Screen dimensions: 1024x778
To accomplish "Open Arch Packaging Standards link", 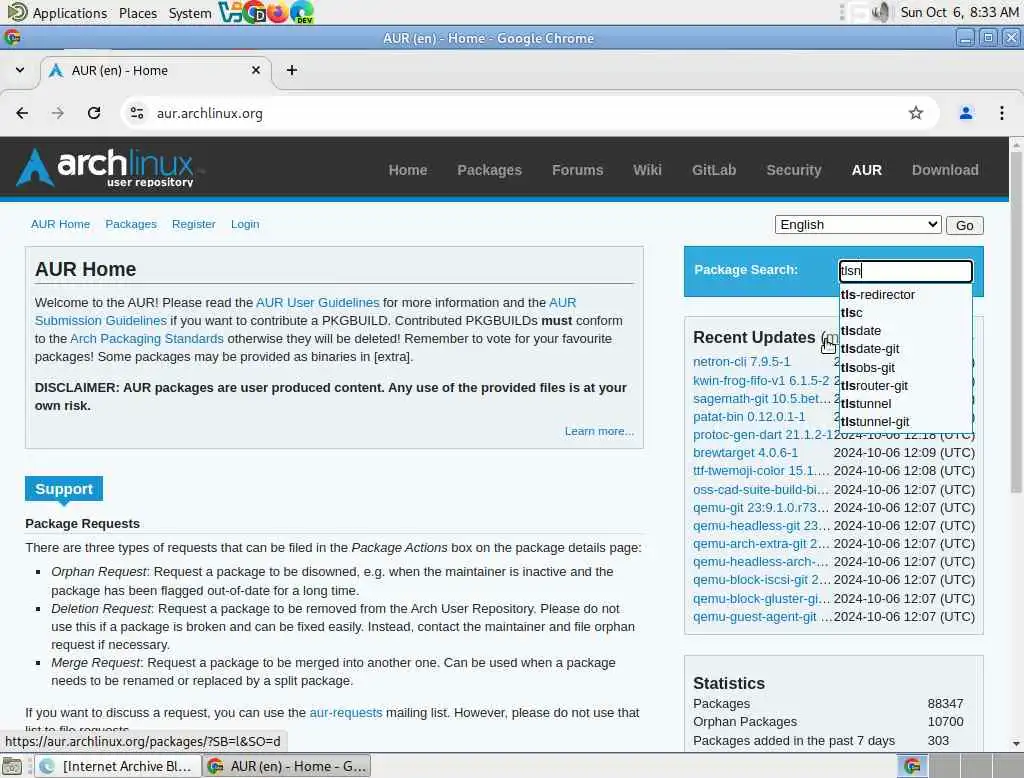I will [147, 338].
